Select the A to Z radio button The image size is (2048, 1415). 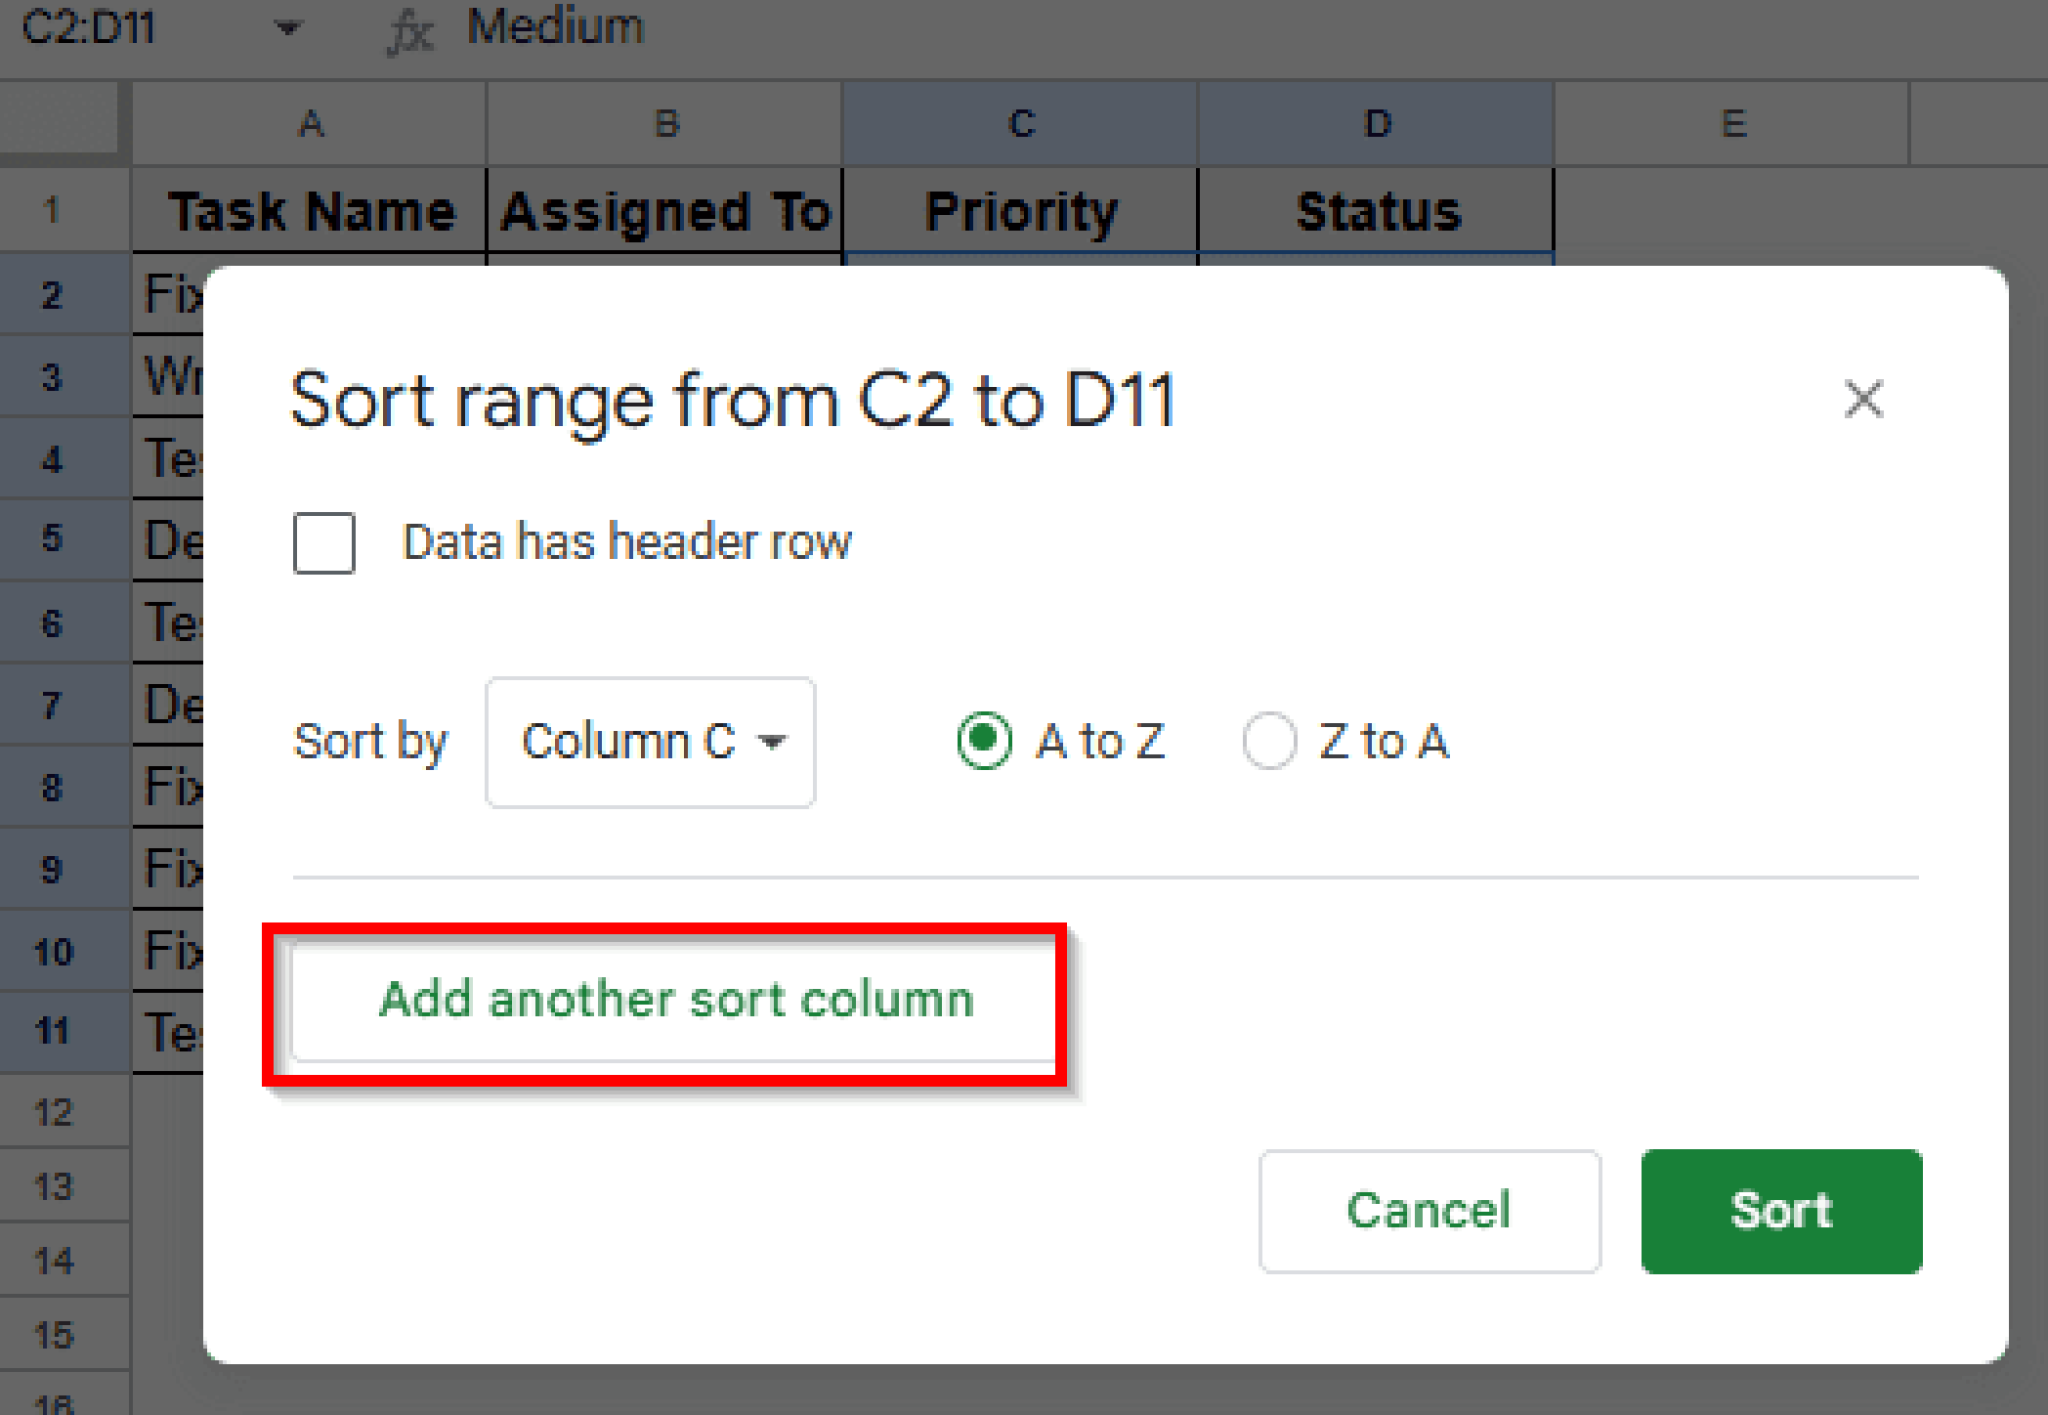pyautogui.click(x=983, y=741)
